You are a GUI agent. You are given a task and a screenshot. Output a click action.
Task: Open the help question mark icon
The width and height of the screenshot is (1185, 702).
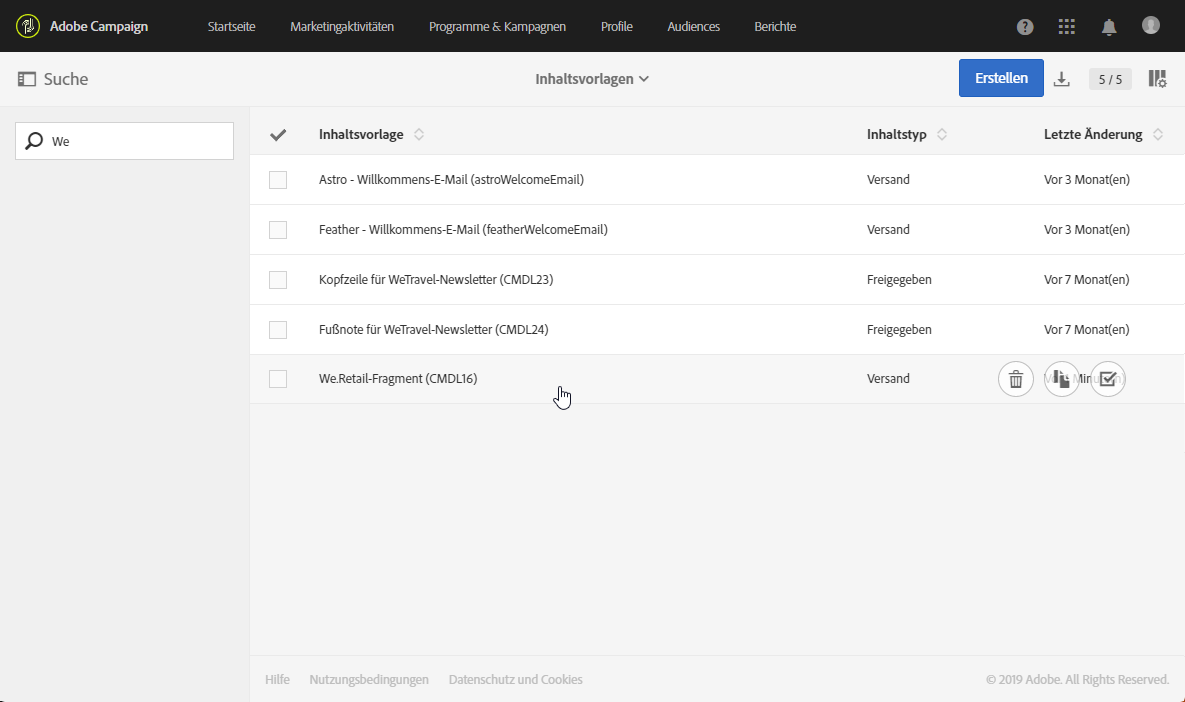[x=1025, y=27]
